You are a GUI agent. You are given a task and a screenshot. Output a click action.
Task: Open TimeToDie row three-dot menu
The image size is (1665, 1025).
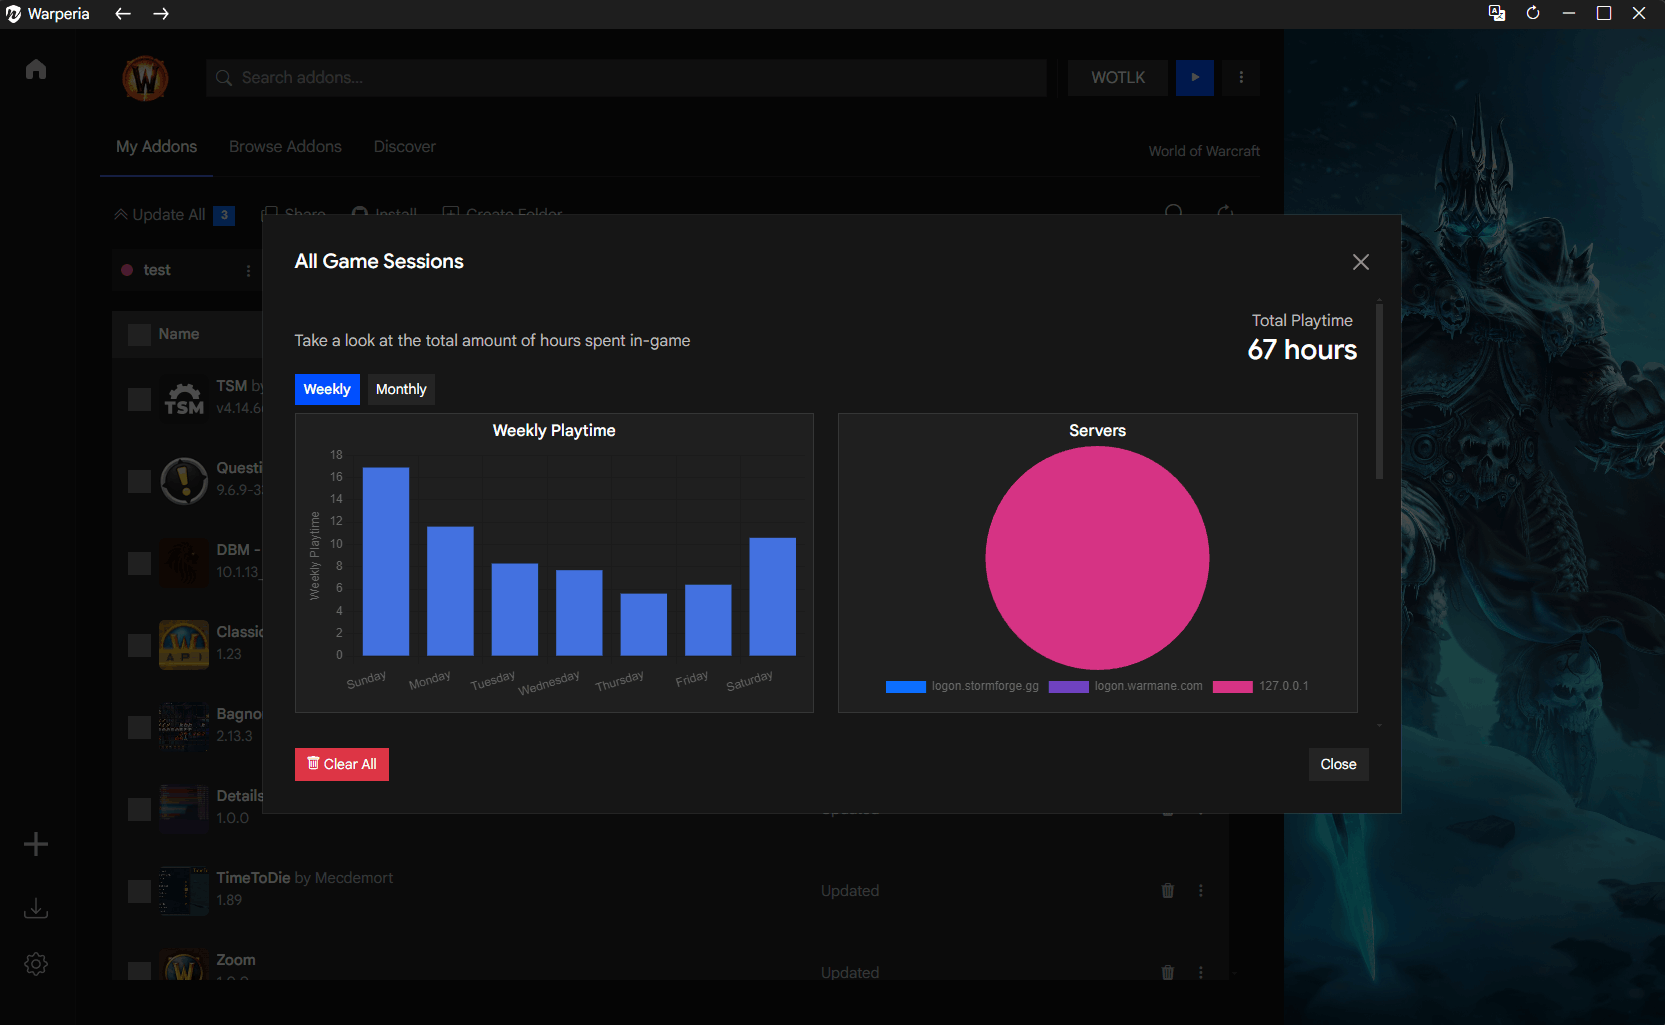[x=1201, y=890]
